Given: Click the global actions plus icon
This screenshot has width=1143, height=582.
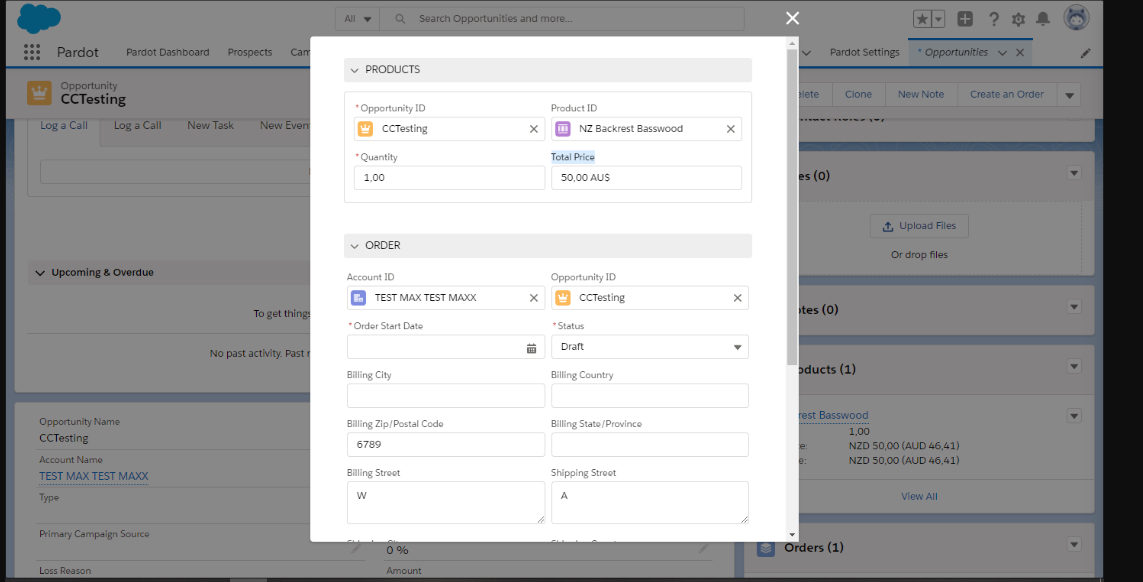Looking at the screenshot, I should [965, 19].
